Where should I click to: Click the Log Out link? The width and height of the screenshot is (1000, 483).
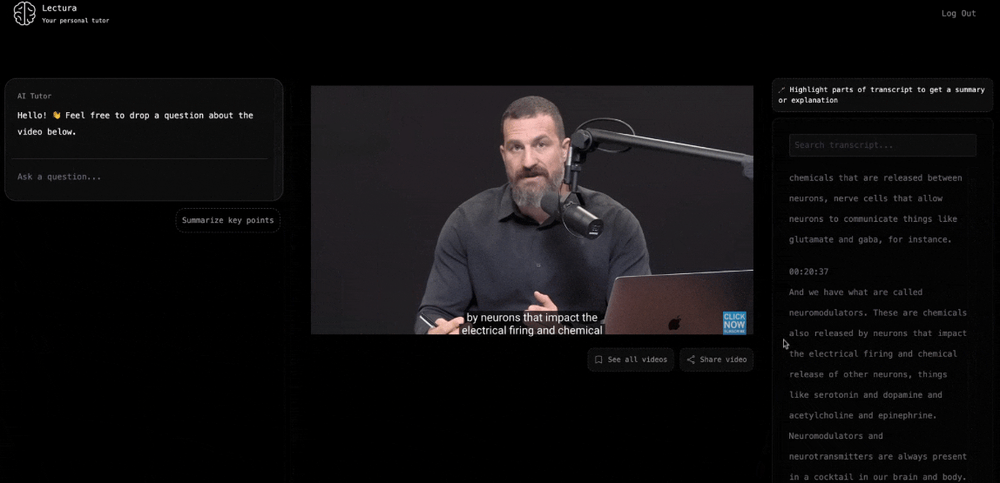click(959, 13)
